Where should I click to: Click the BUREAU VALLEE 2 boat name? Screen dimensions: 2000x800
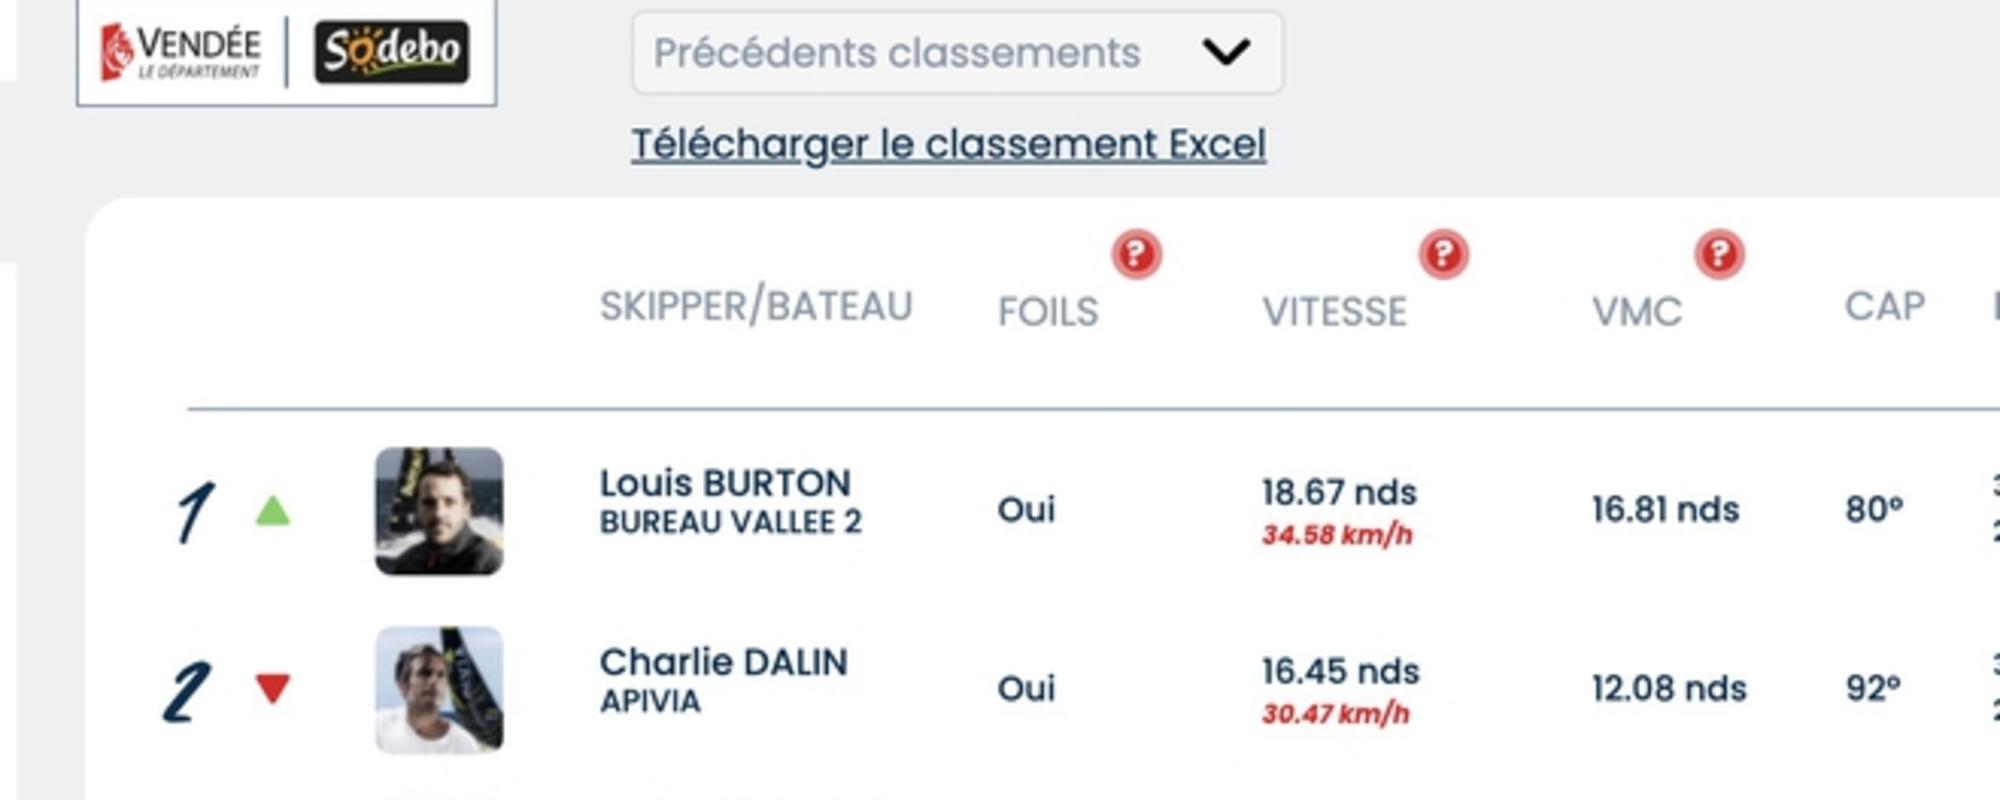point(730,523)
